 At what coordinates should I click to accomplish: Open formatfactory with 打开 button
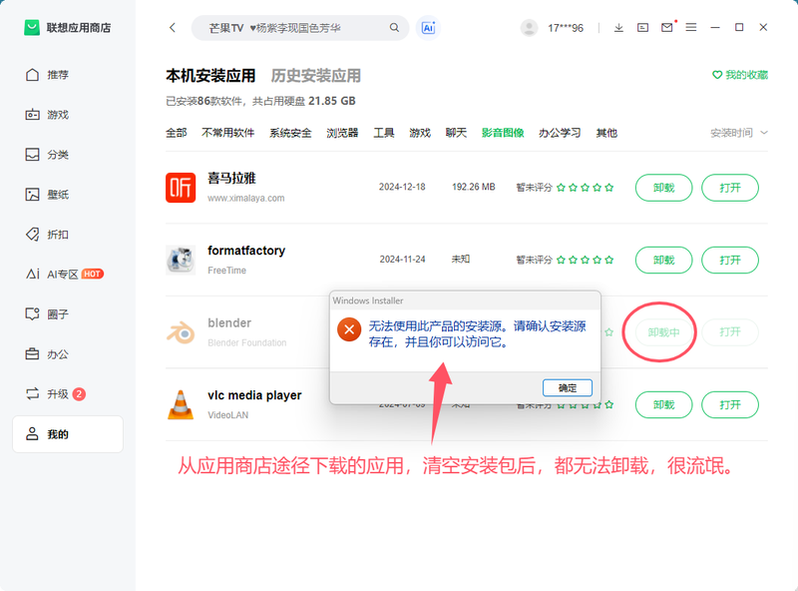point(730,260)
